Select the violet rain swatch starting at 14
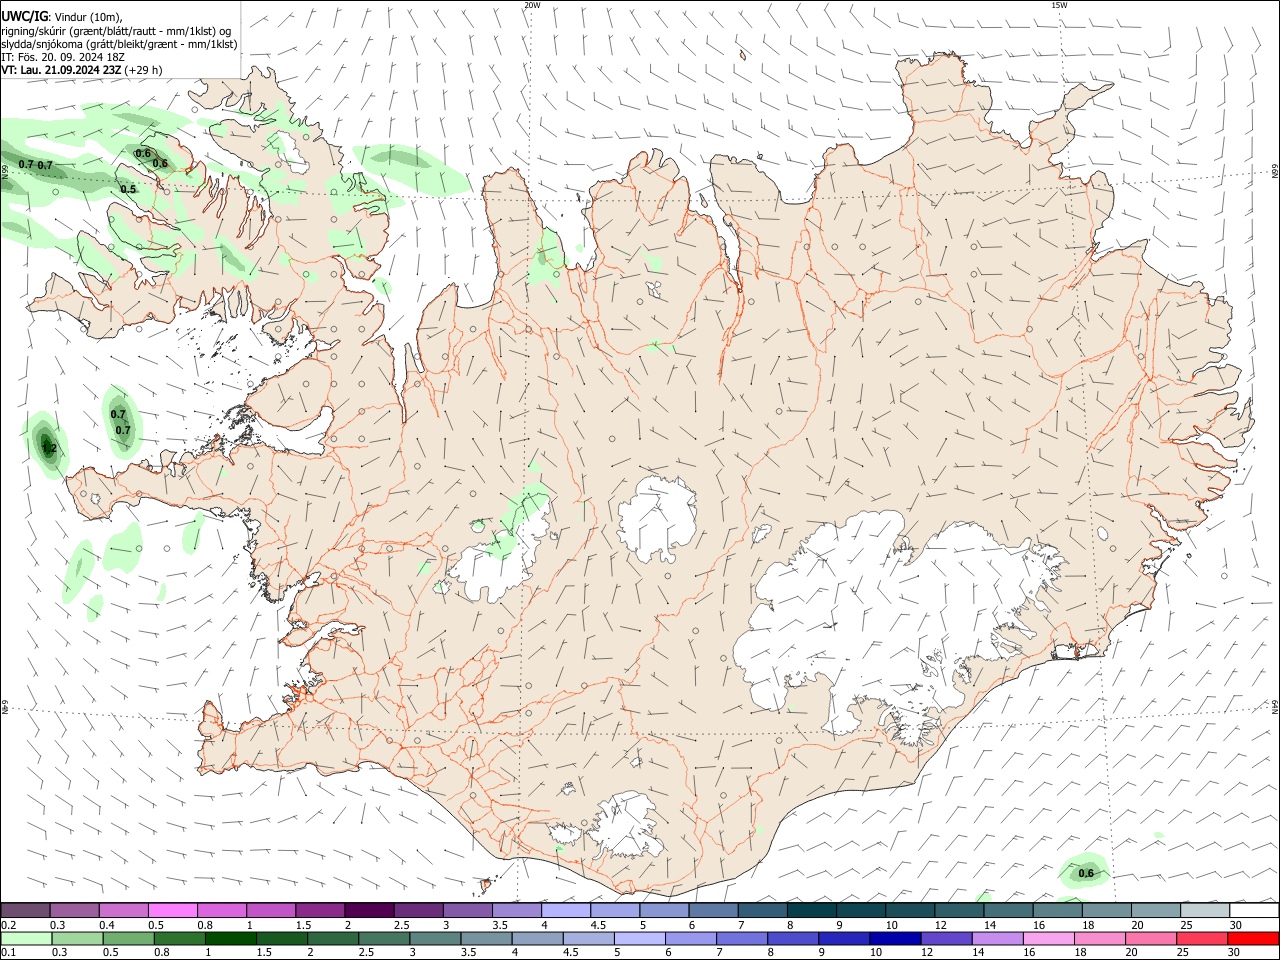This screenshot has height=960, width=1280. point(996,938)
